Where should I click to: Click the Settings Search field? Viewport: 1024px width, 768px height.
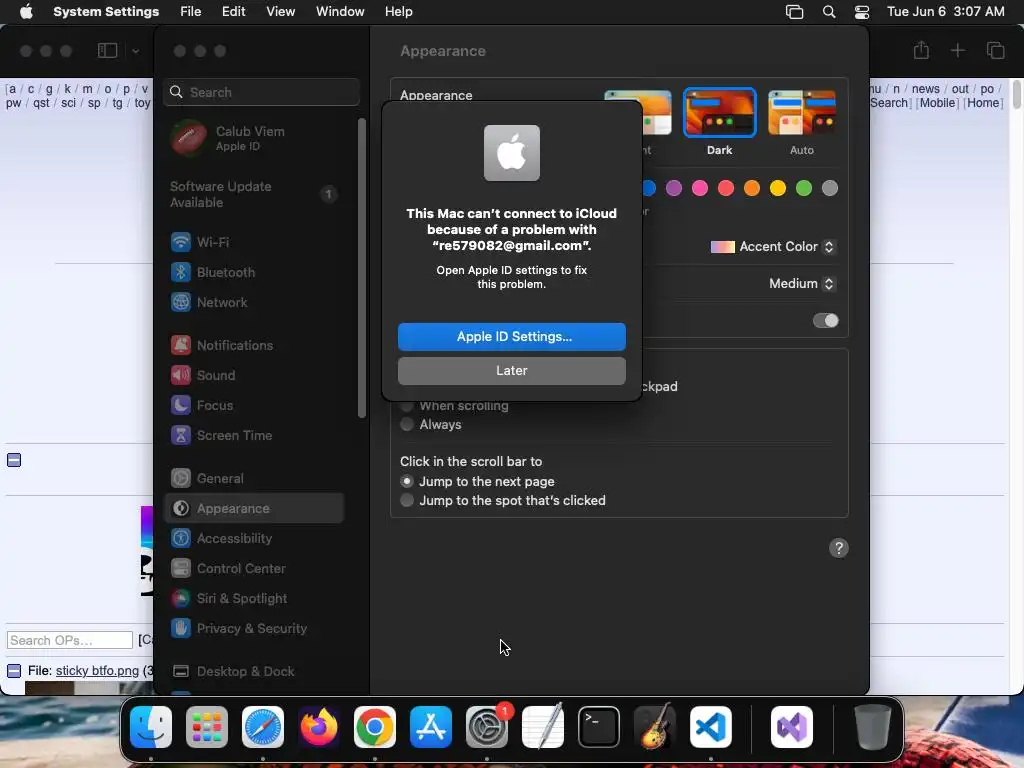click(x=261, y=92)
